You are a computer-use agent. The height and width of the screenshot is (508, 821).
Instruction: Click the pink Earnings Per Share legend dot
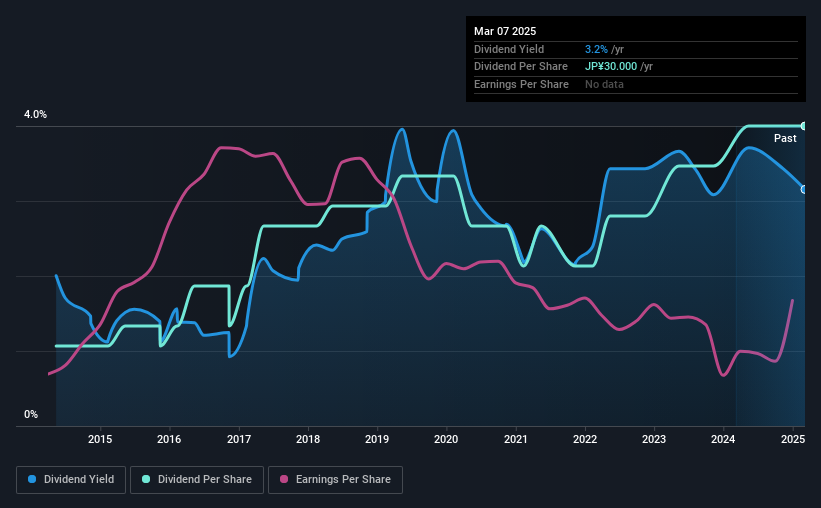pyautogui.click(x=284, y=479)
